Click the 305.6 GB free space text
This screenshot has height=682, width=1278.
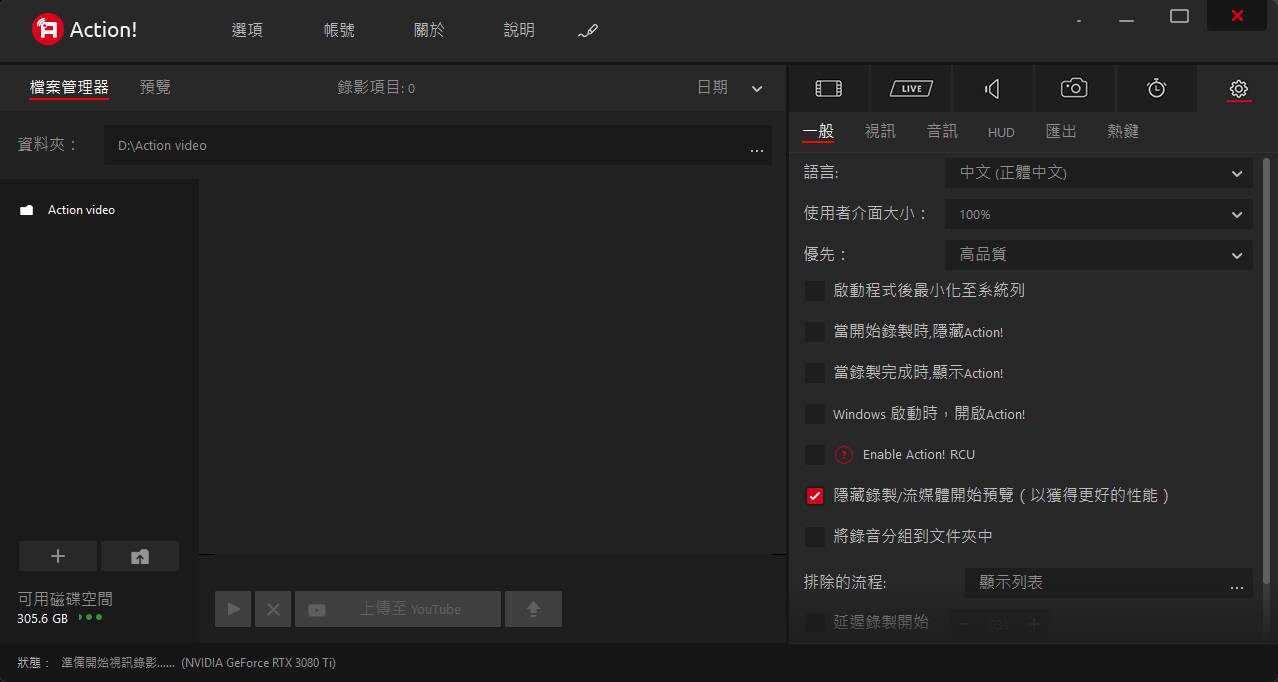pos(43,618)
